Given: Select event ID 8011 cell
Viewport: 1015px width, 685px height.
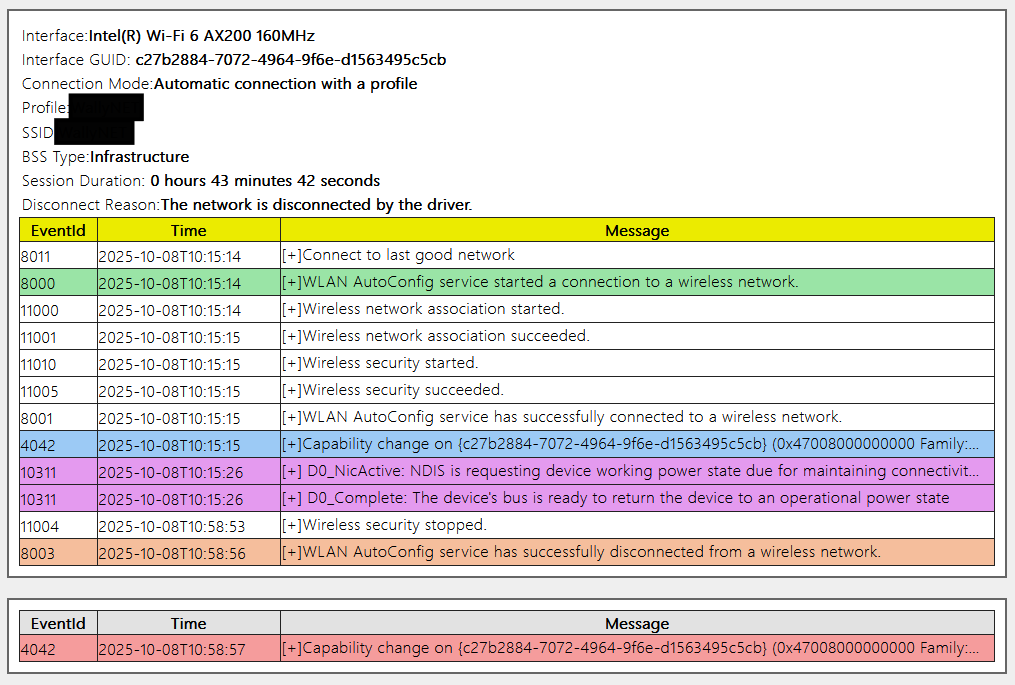Looking at the screenshot, I should pyautogui.click(x=58, y=256).
